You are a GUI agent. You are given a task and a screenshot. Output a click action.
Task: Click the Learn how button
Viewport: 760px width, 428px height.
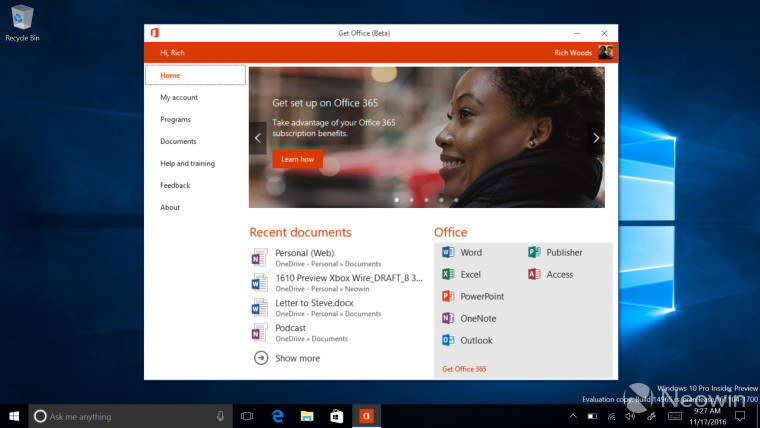pyautogui.click(x=298, y=159)
